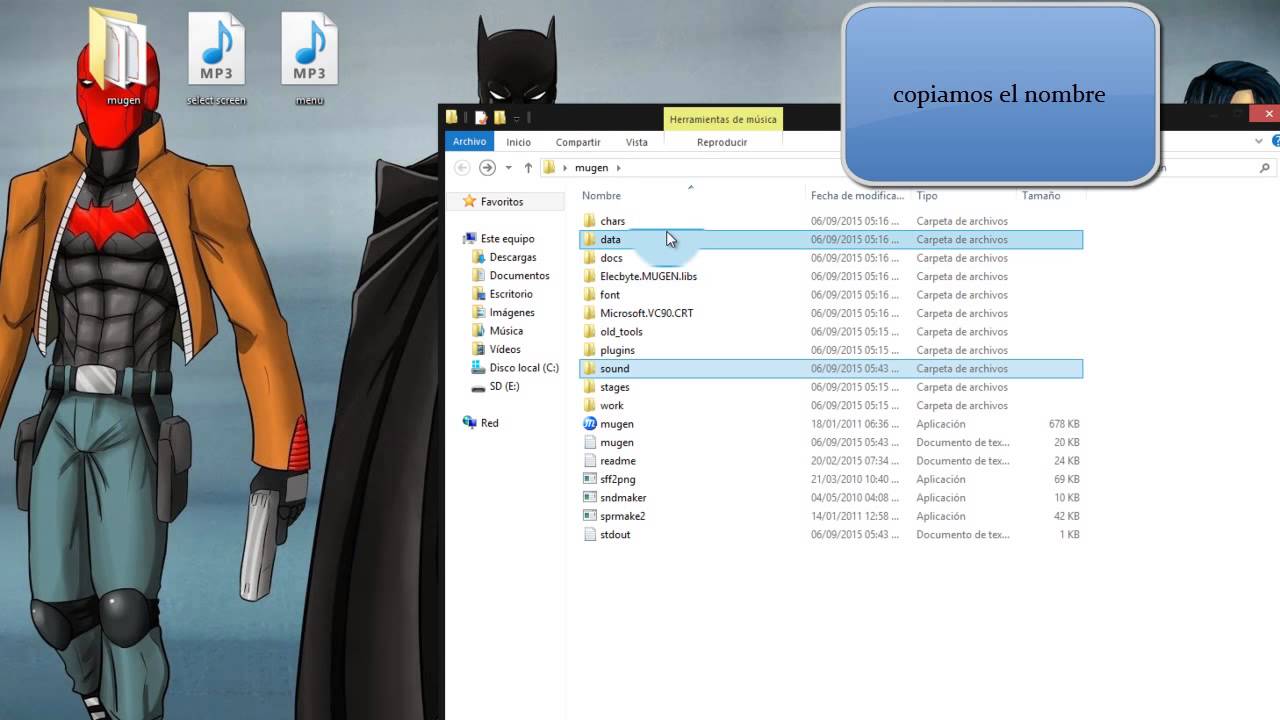Image resolution: width=1280 pixels, height=720 pixels.
Task: Open the recent locations dropdown arrow
Action: (x=509, y=168)
